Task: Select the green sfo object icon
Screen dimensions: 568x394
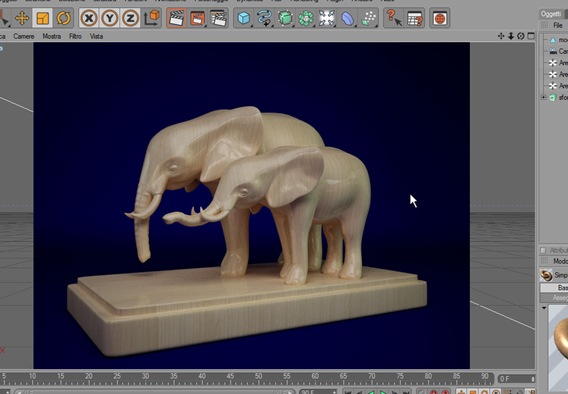Action: 552,97
